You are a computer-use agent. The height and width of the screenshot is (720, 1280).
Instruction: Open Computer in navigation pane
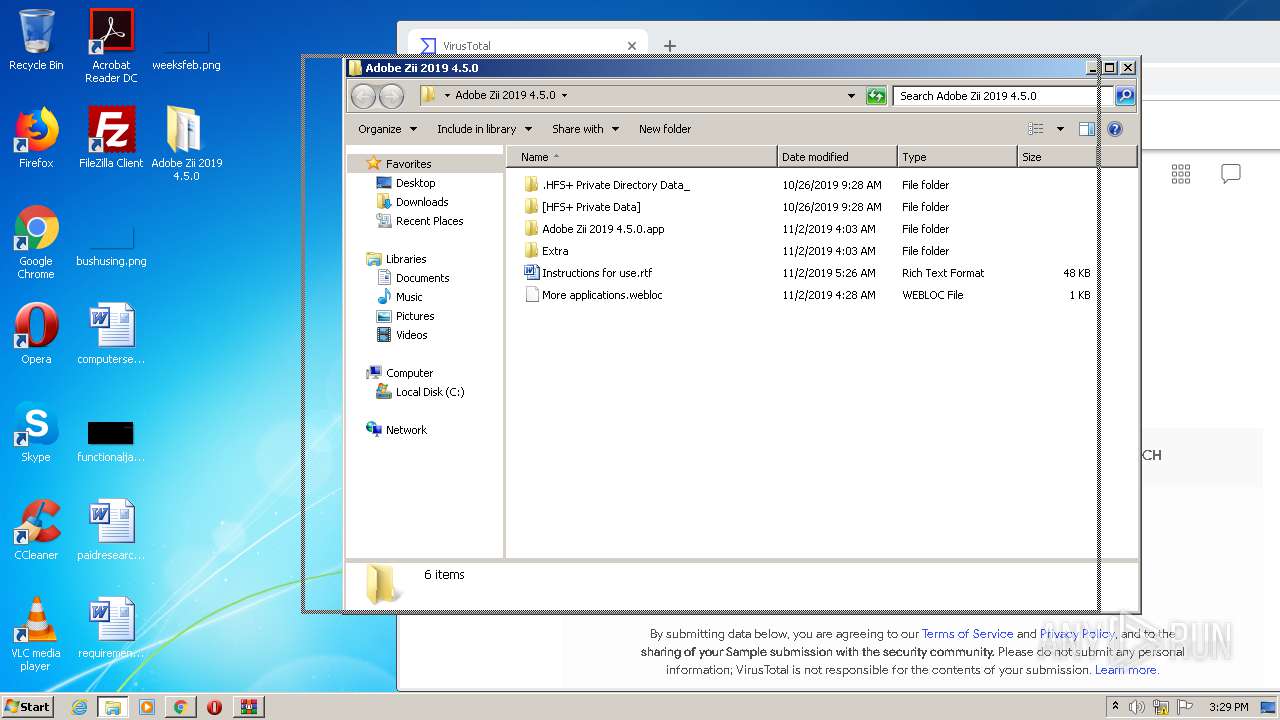(400, 373)
